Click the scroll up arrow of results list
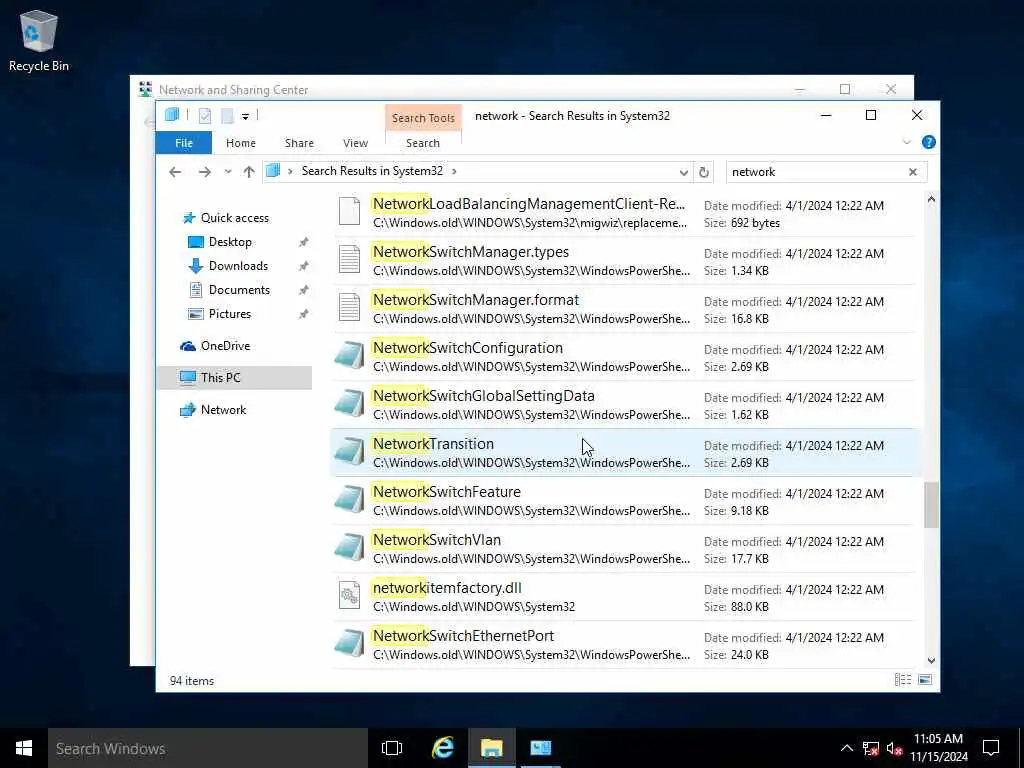This screenshot has height=768, width=1024. click(931, 200)
